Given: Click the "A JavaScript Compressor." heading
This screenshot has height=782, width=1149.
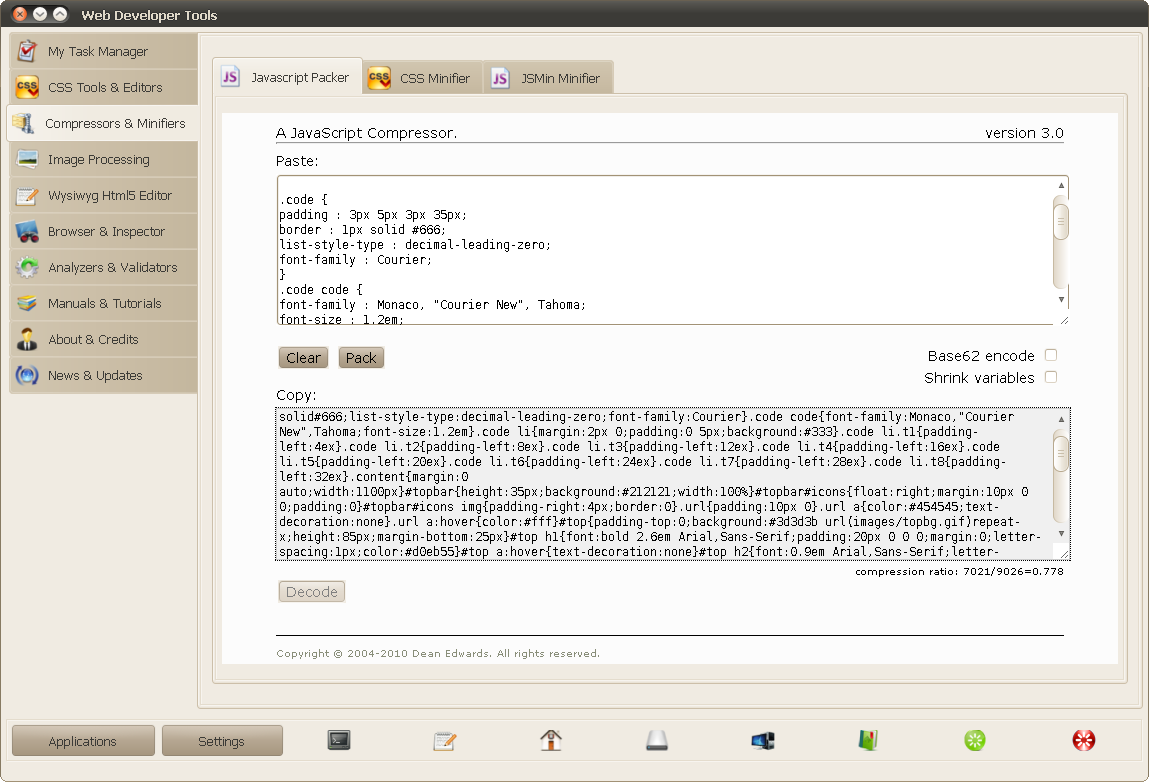Looking at the screenshot, I should [x=366, y=133].
